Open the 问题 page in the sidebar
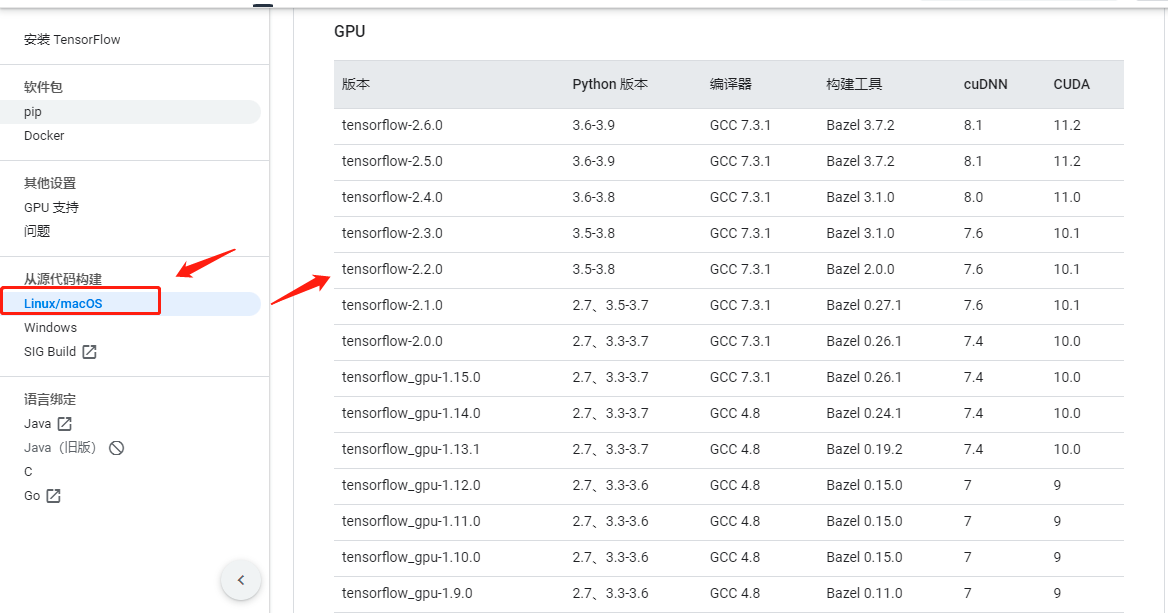This screenshot has width=1168, height=613. 36,231
